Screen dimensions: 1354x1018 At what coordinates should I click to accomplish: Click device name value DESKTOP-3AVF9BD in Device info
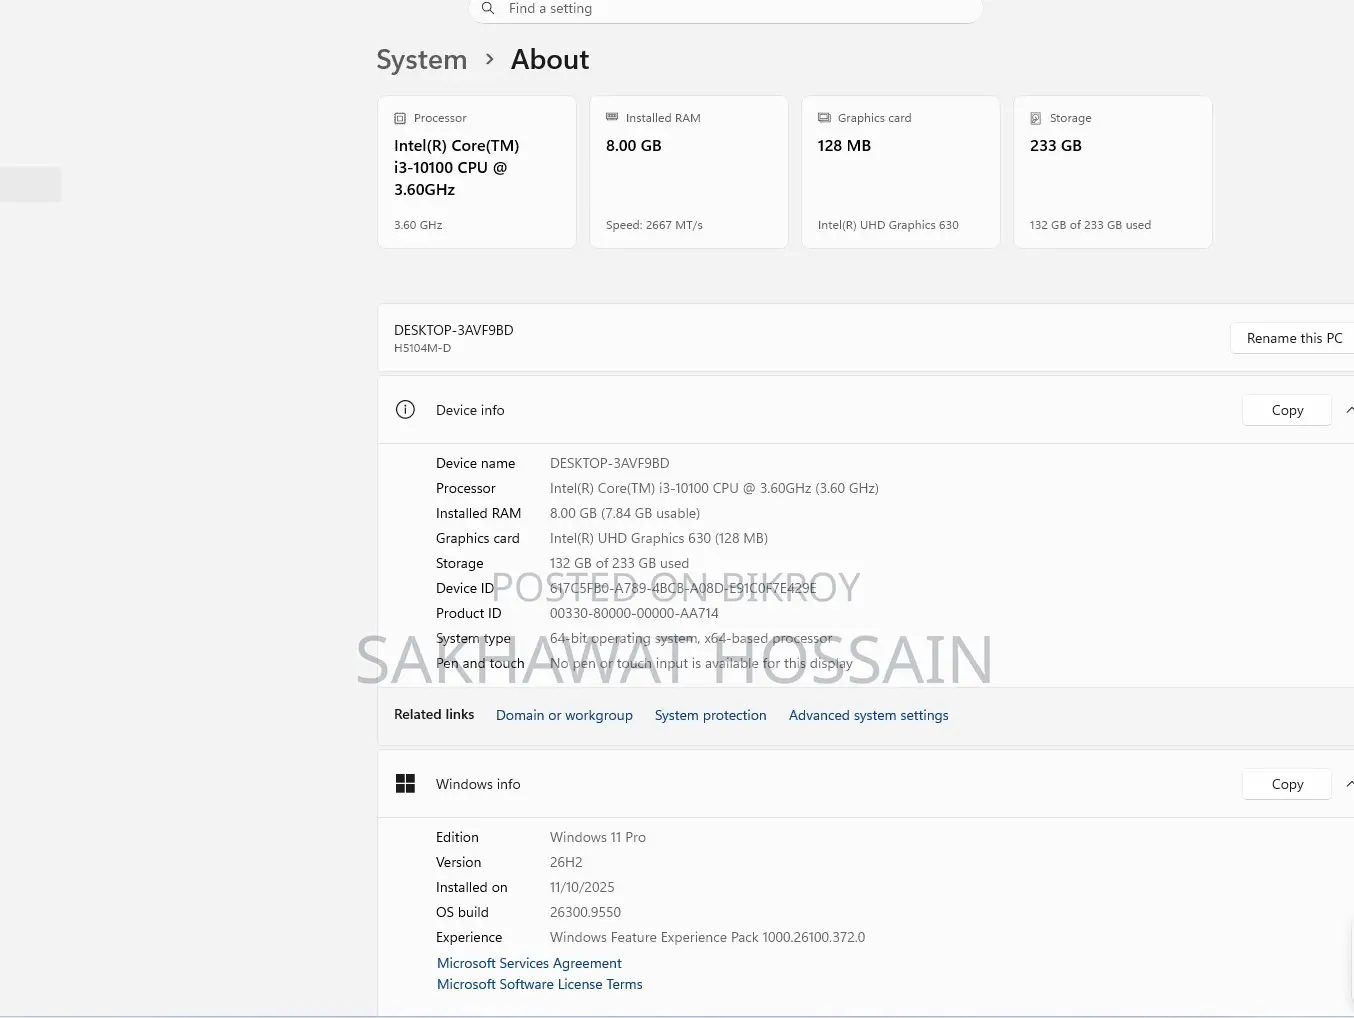pos(610,463)
